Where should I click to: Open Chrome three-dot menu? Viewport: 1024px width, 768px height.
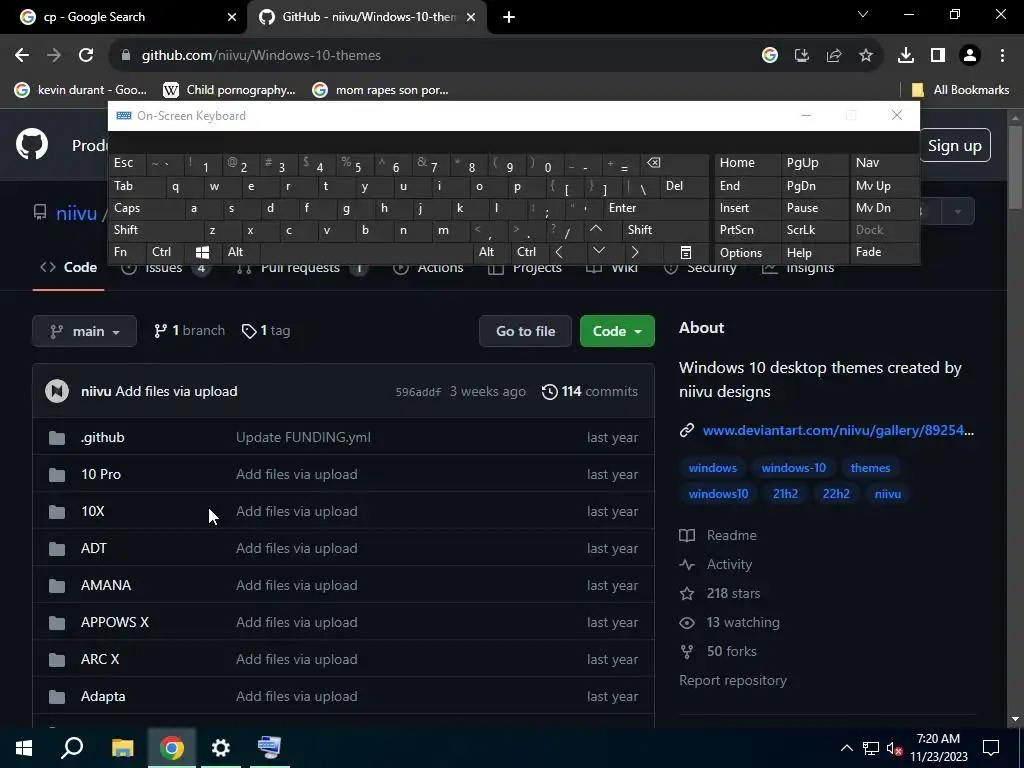point(1002,56)
